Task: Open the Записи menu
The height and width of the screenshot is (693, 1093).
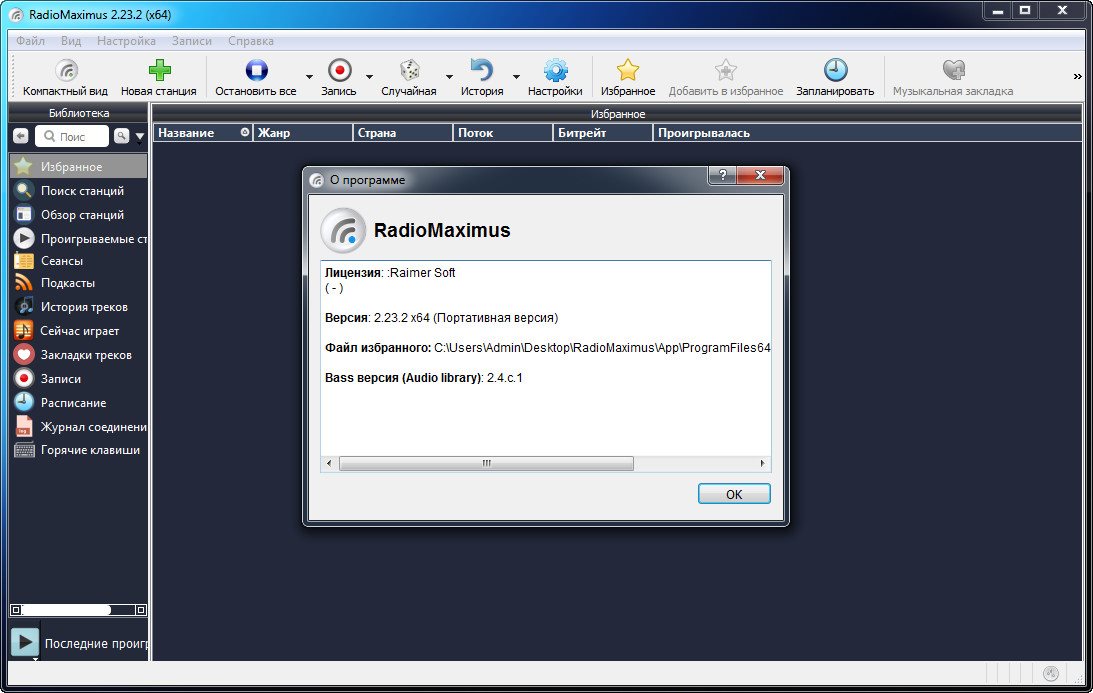Action: point(192,40)
